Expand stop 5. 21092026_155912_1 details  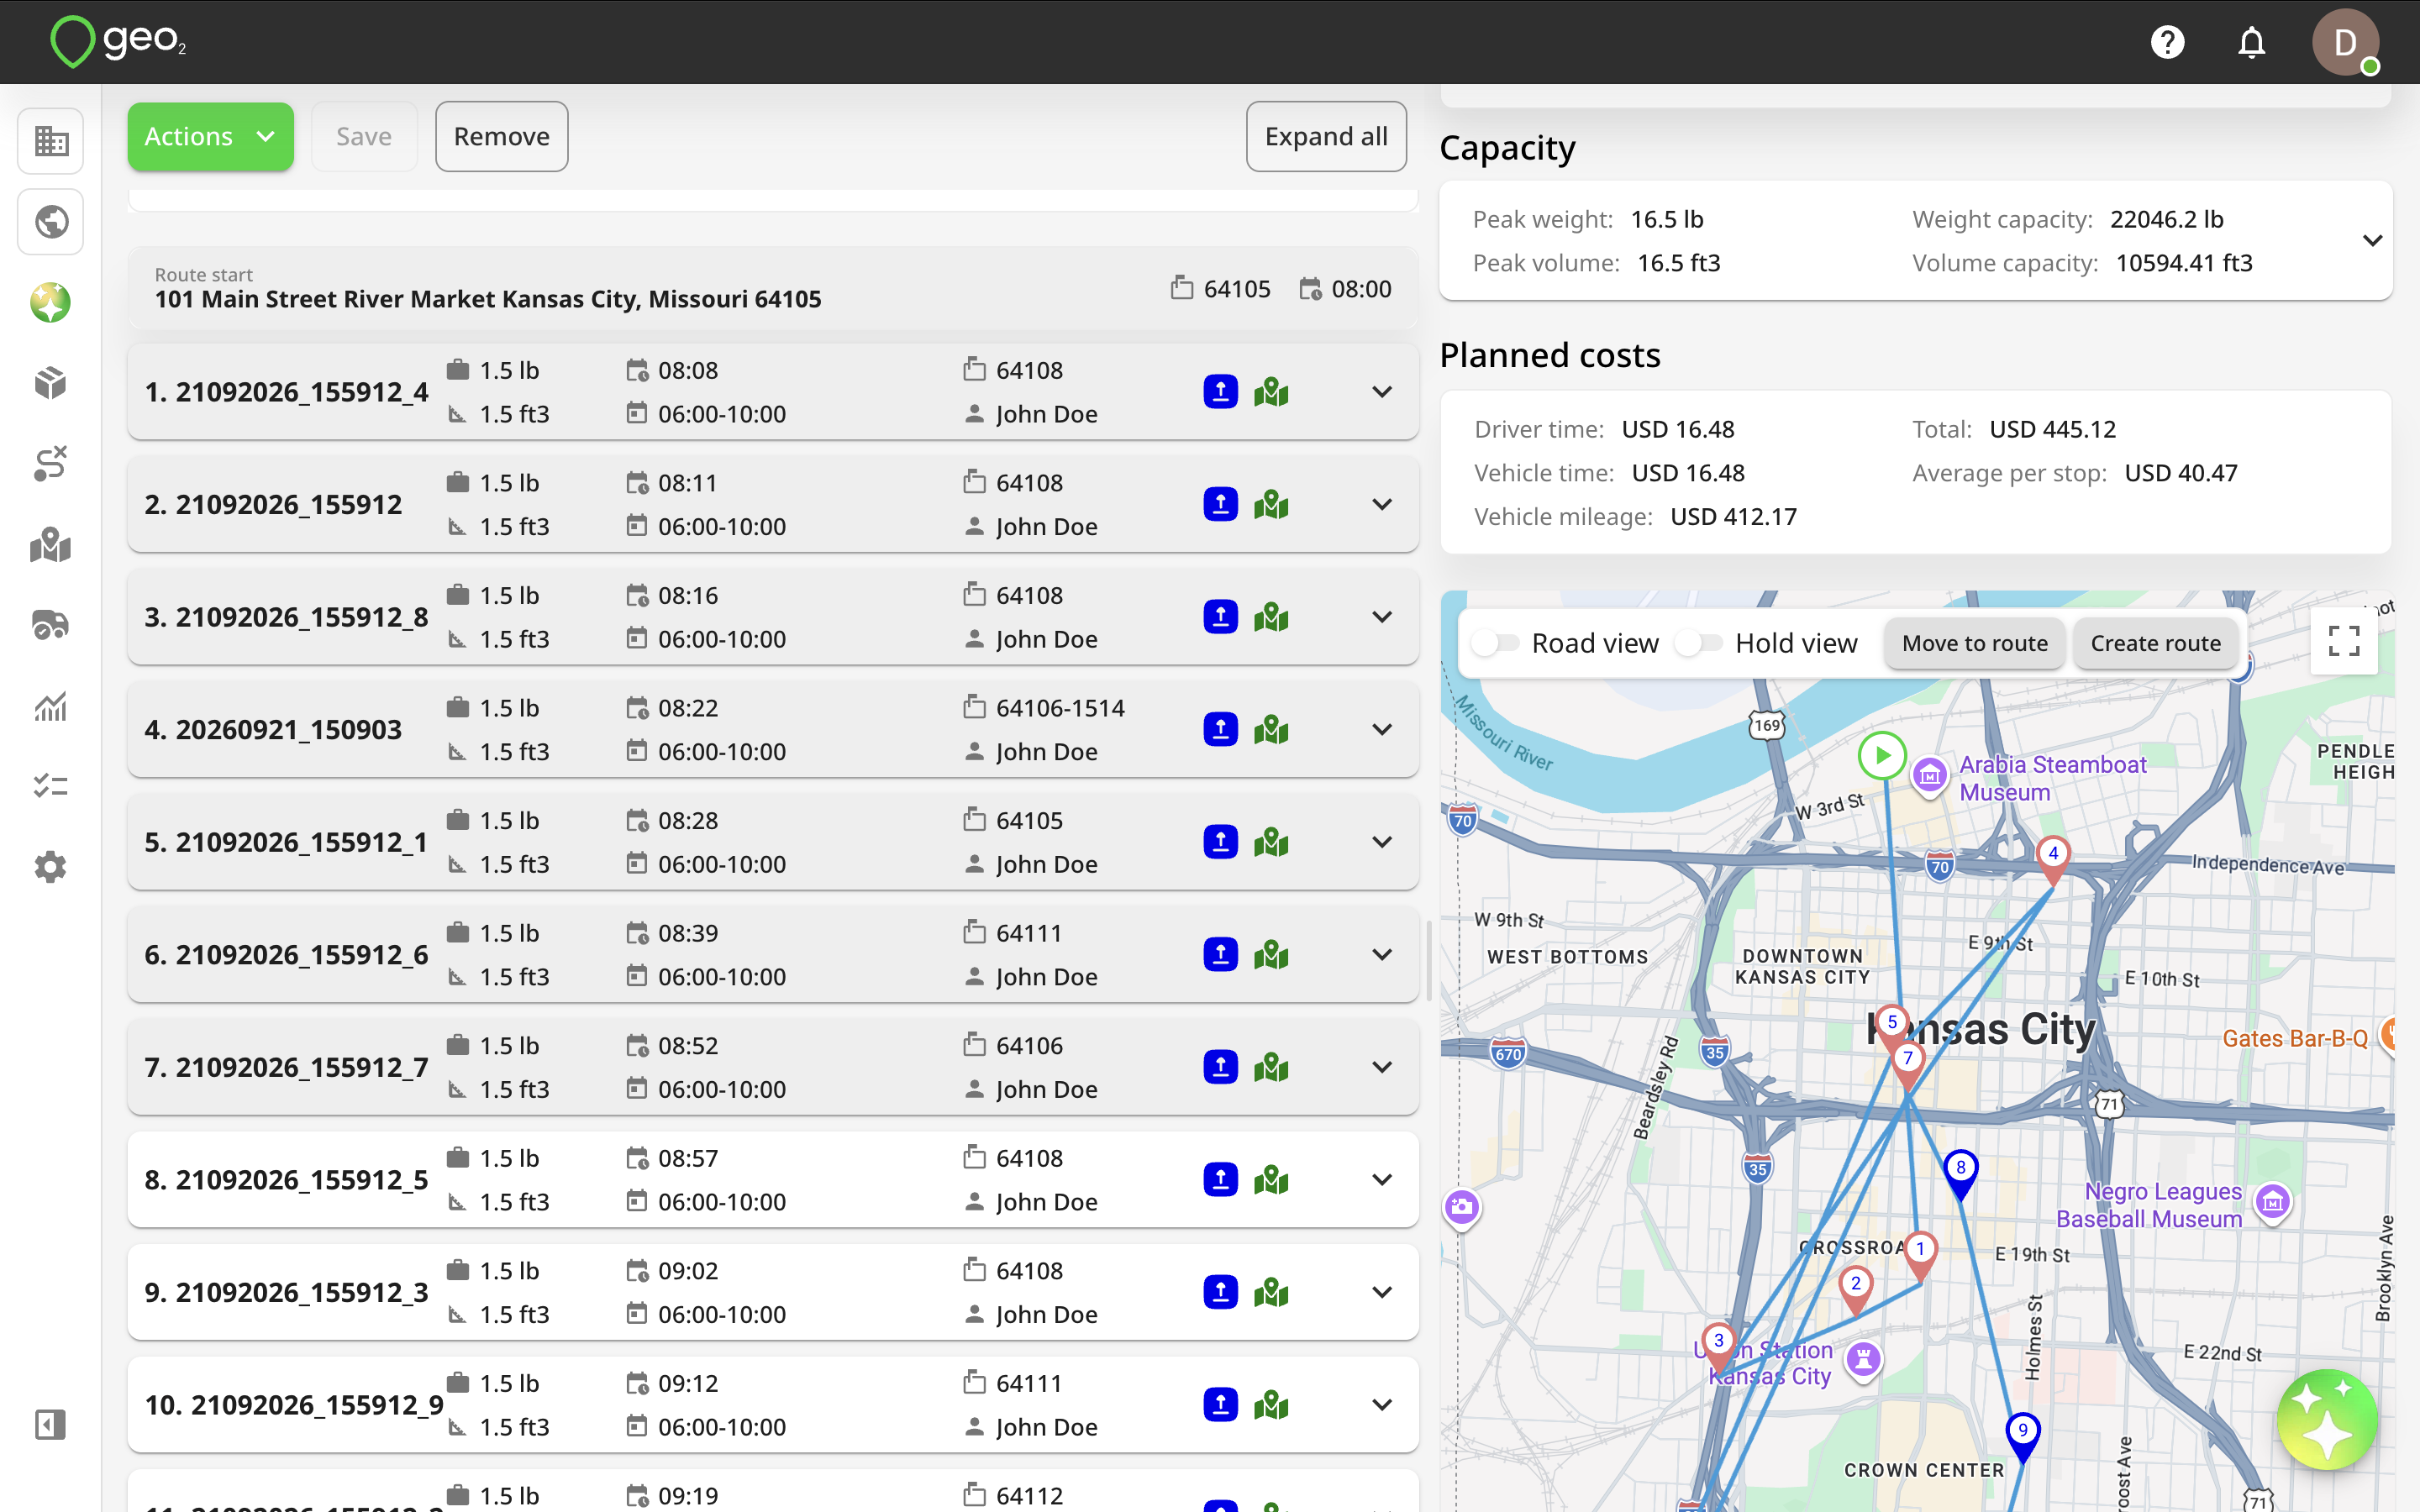[1382, 842]
